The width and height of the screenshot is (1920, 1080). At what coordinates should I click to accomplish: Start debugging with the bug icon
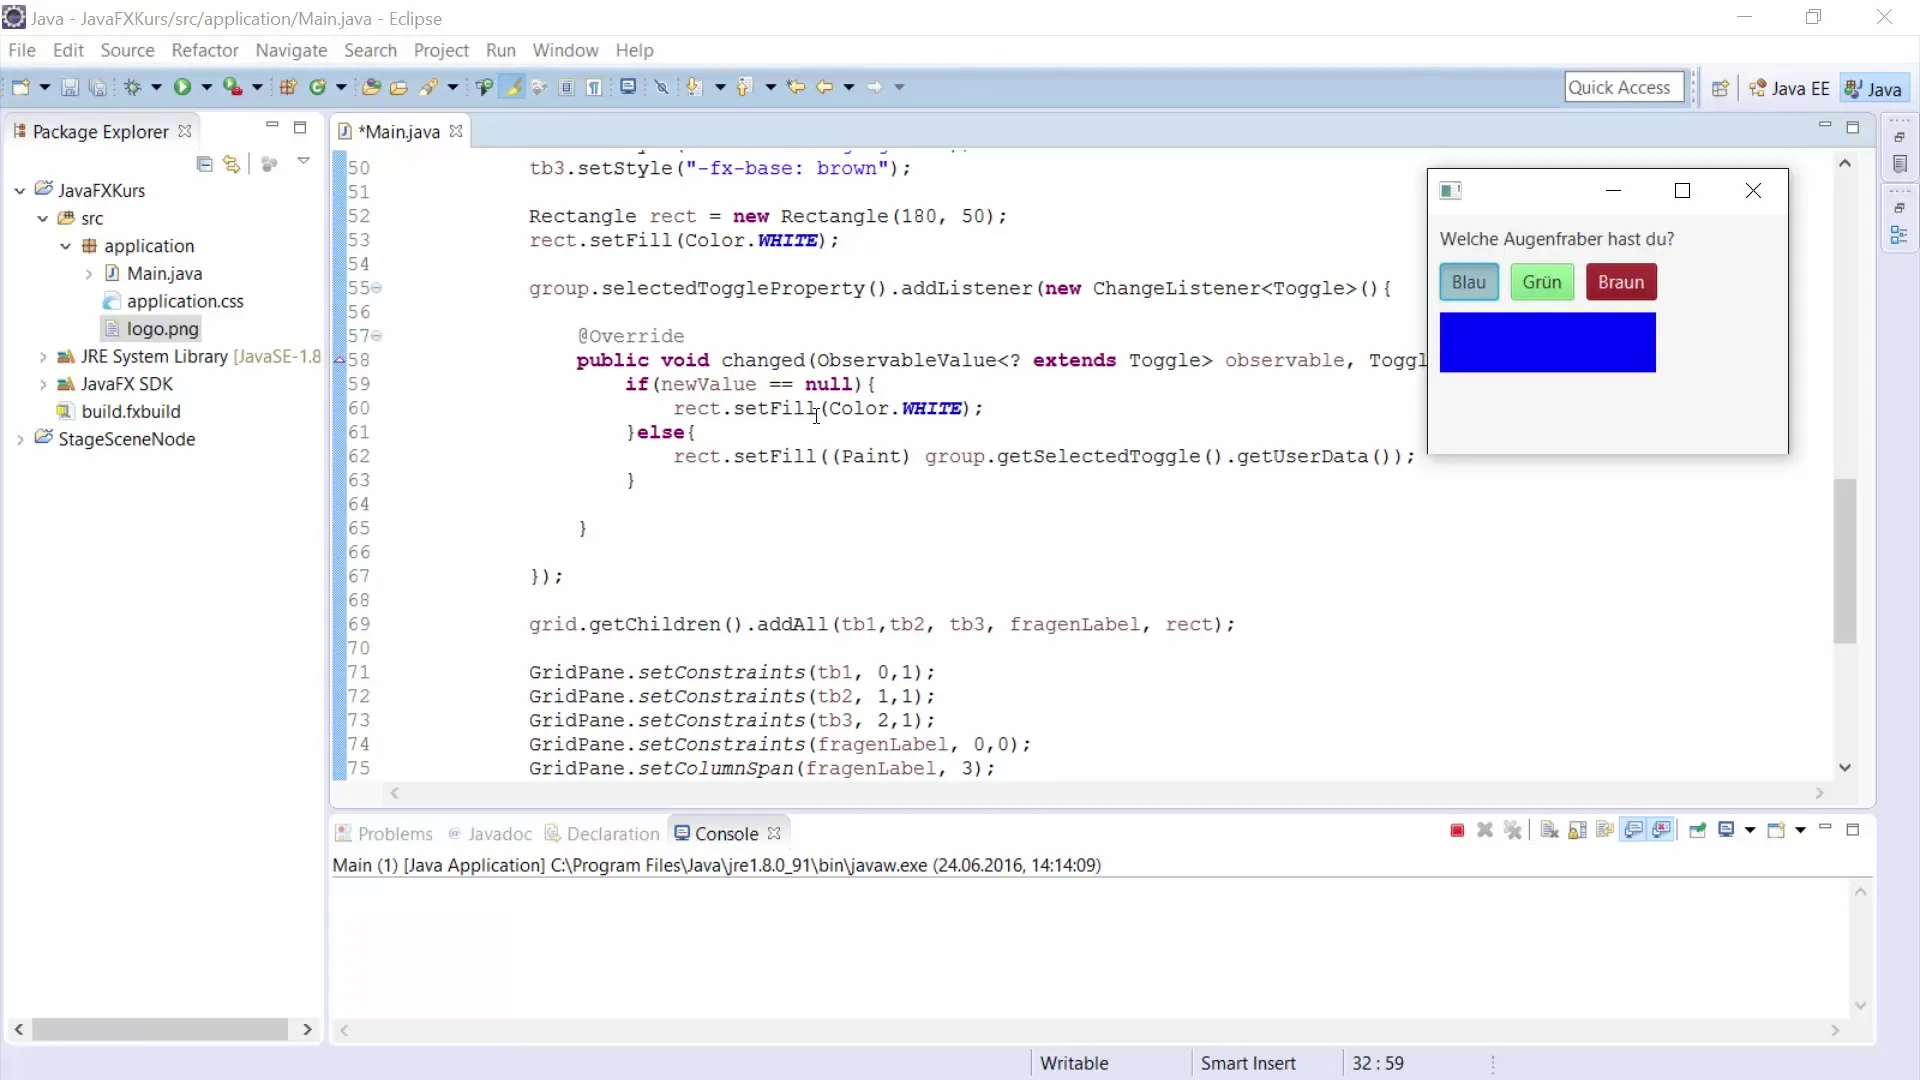tap(132, 87)
